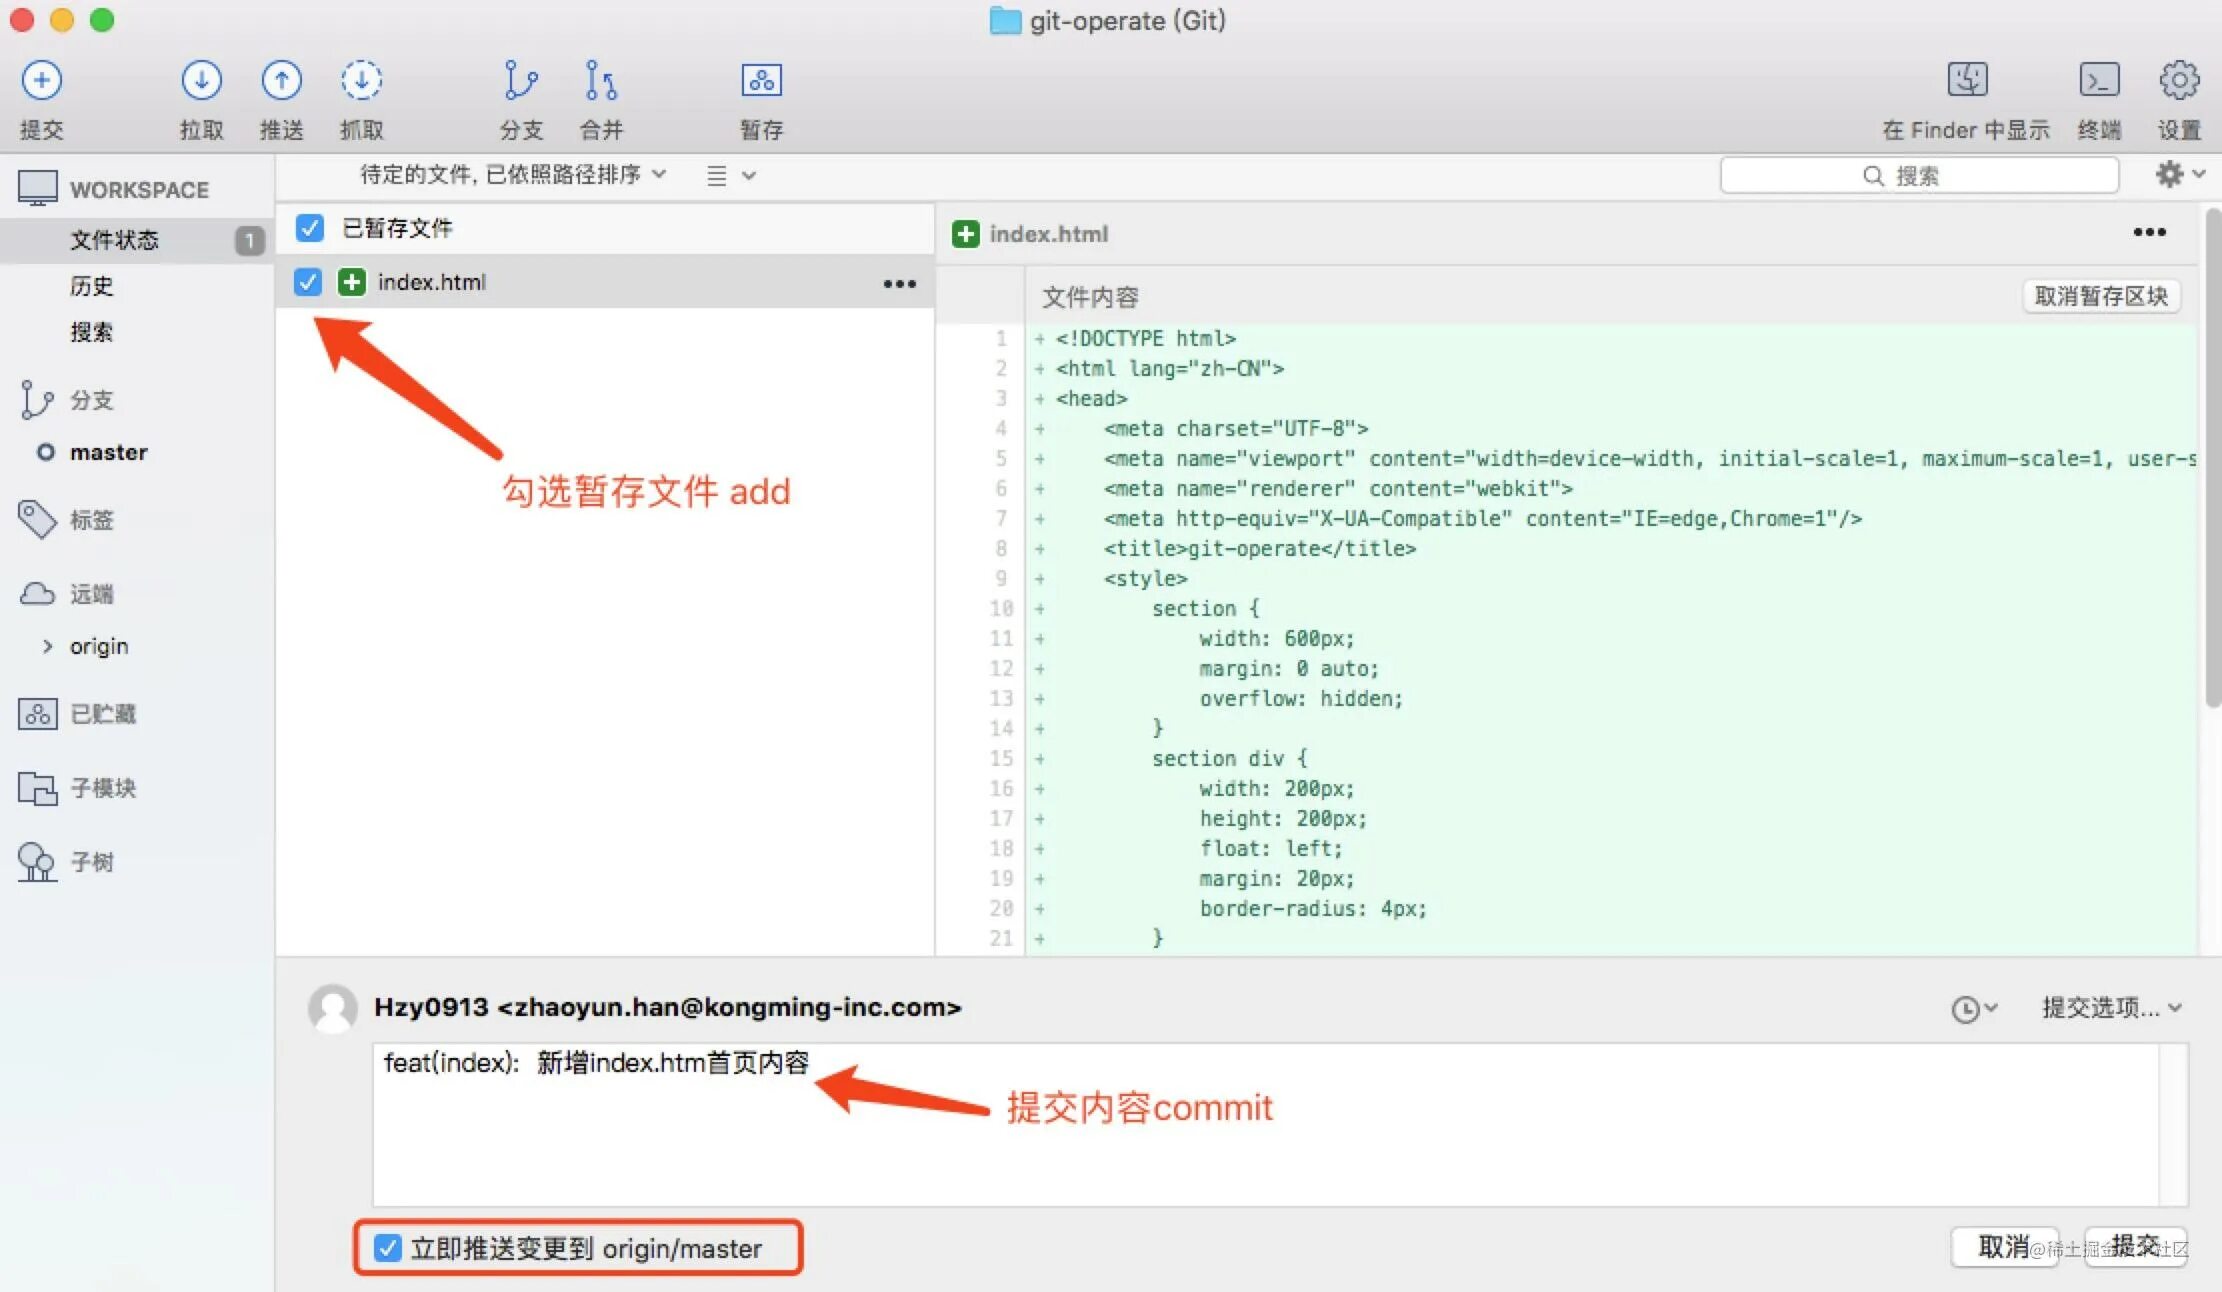Click the 取消暂存区块 unstage hunk button
2222x1292 pixels.
point(2100,296)
